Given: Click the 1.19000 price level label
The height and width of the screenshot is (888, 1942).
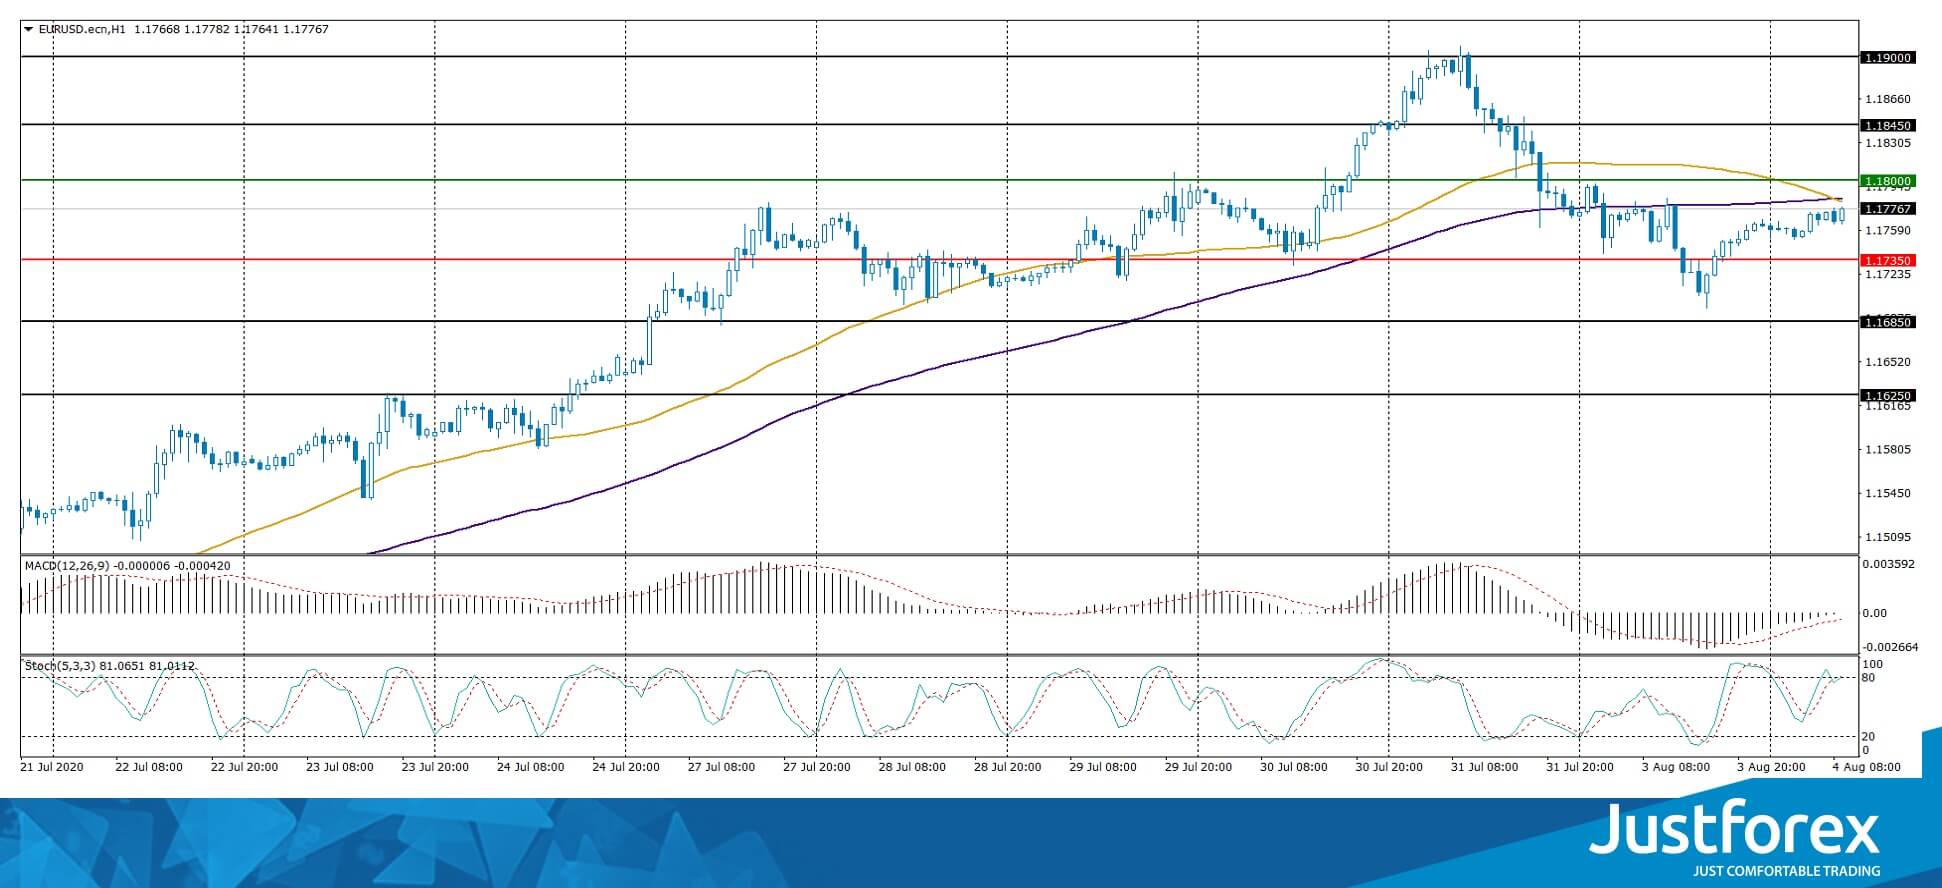Looking at the screenshot, I should (1888, 58).
